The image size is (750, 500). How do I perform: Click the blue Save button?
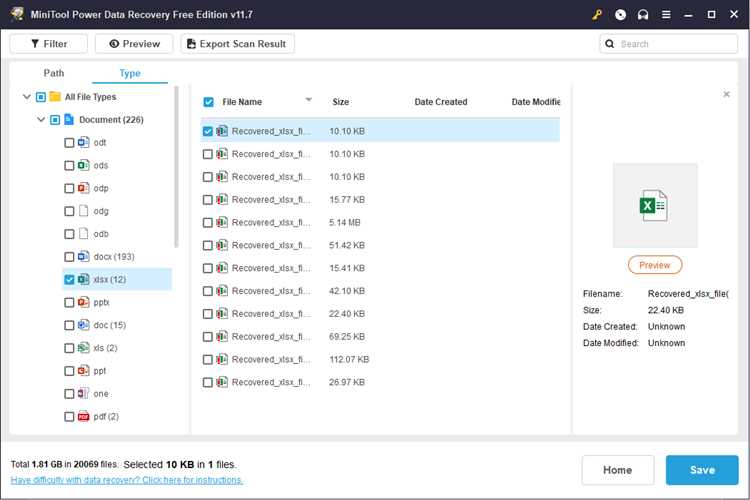[x=702, y=470]
